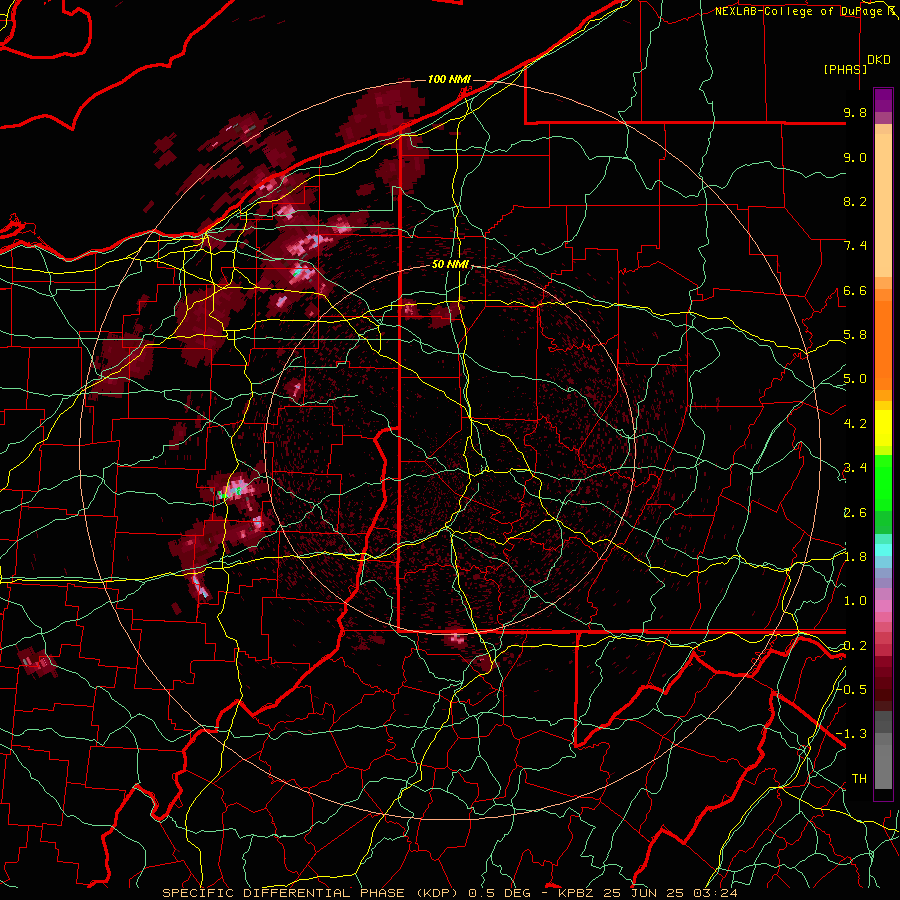Pick the purple segment of the color bar
Viewport: 900px width, 900px height.
tap(883, 100)
